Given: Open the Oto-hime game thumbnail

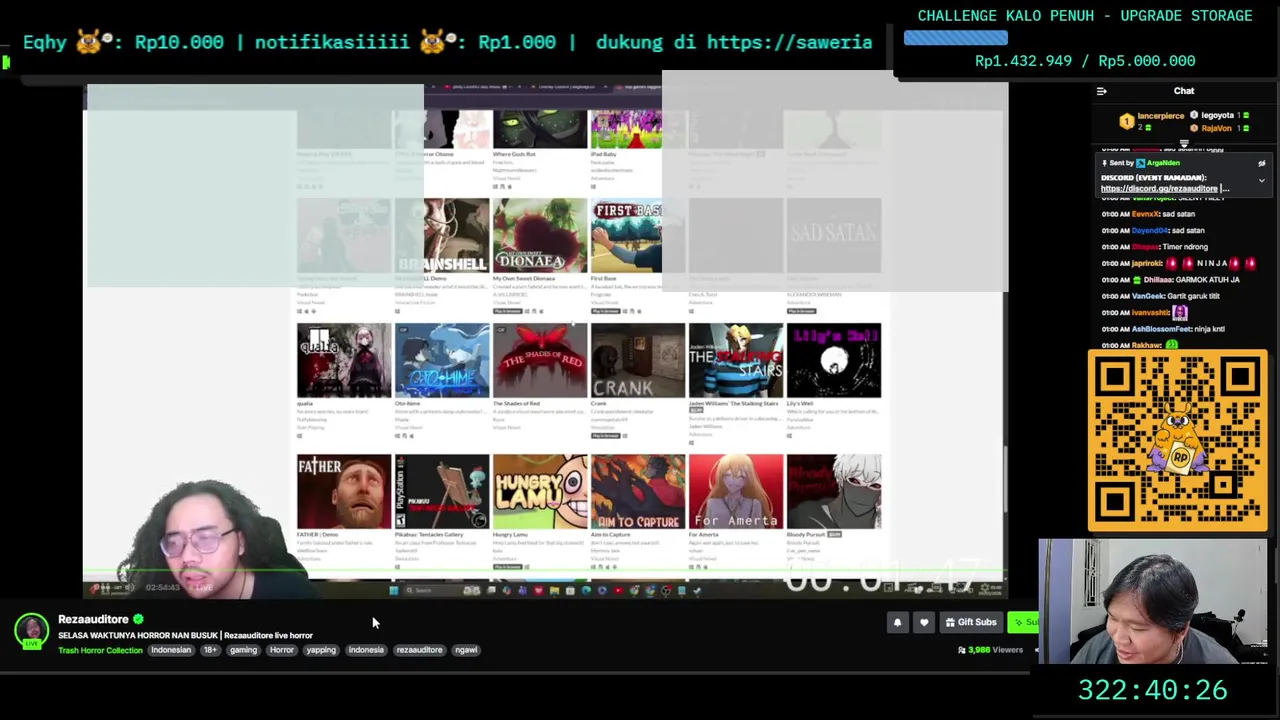Looking at the screenshot, I should (441, 360).
